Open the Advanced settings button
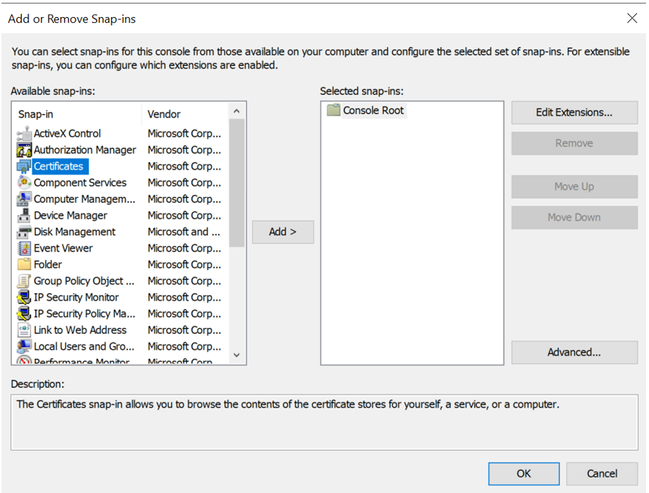Image resolution: width=649 pixels, height=493 pixels. pyautogui.click(x=574, y=352)
